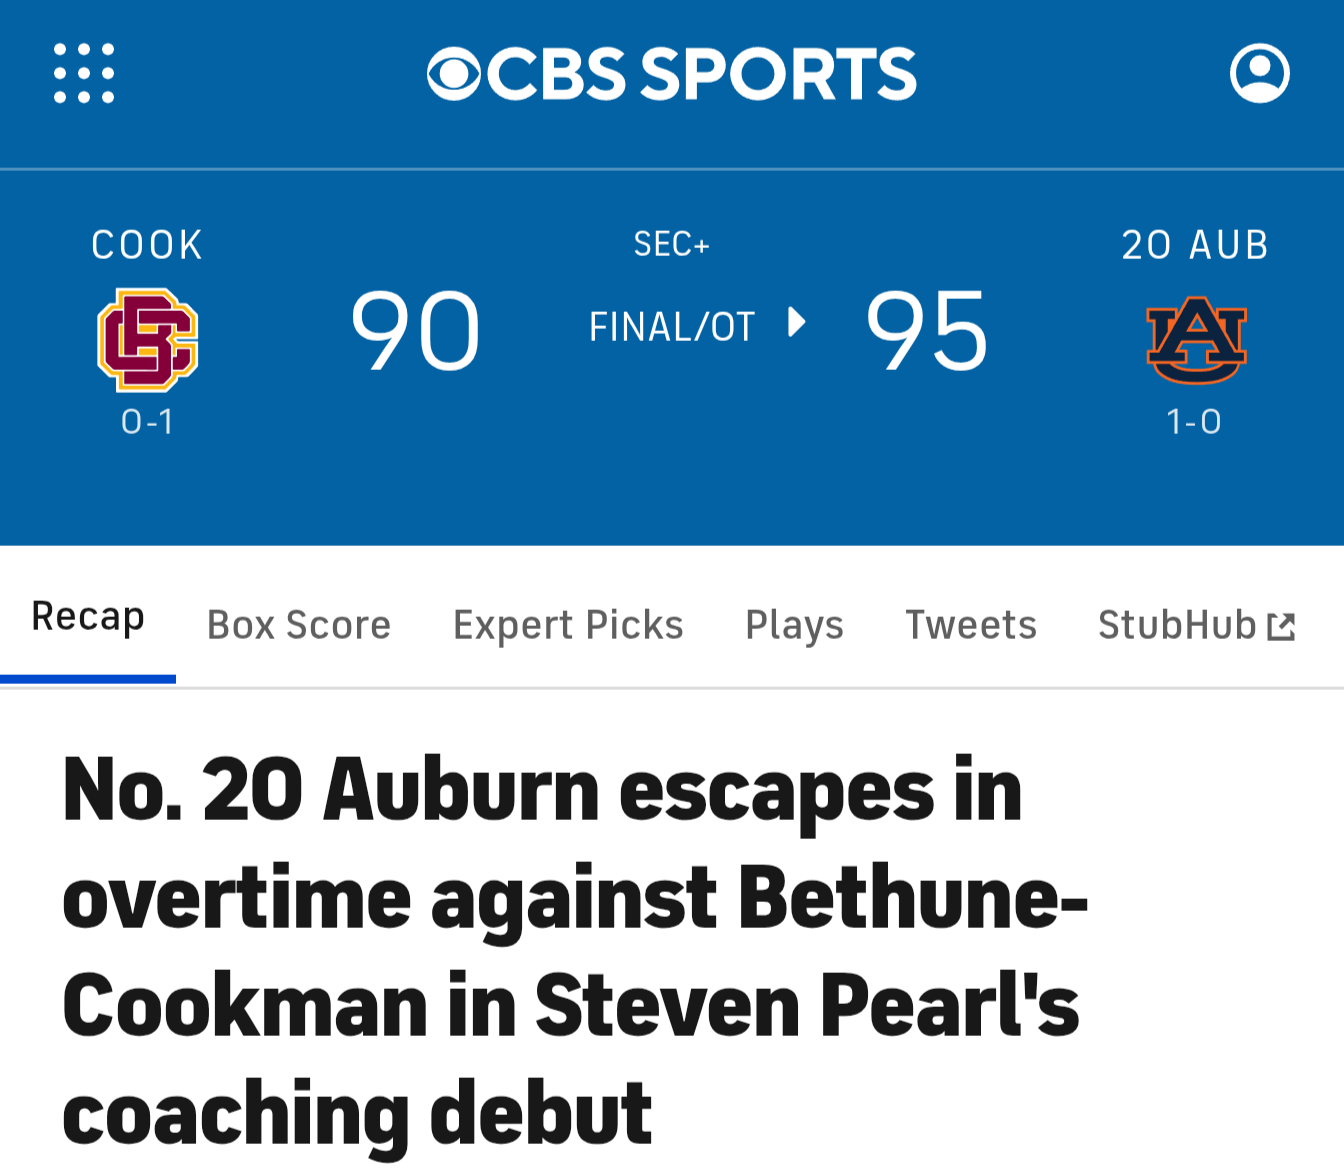This screenshot has height=1169, width=1344.
Task: Click the winner arrow next to FINAL/OT
Action: pos(797,322)
